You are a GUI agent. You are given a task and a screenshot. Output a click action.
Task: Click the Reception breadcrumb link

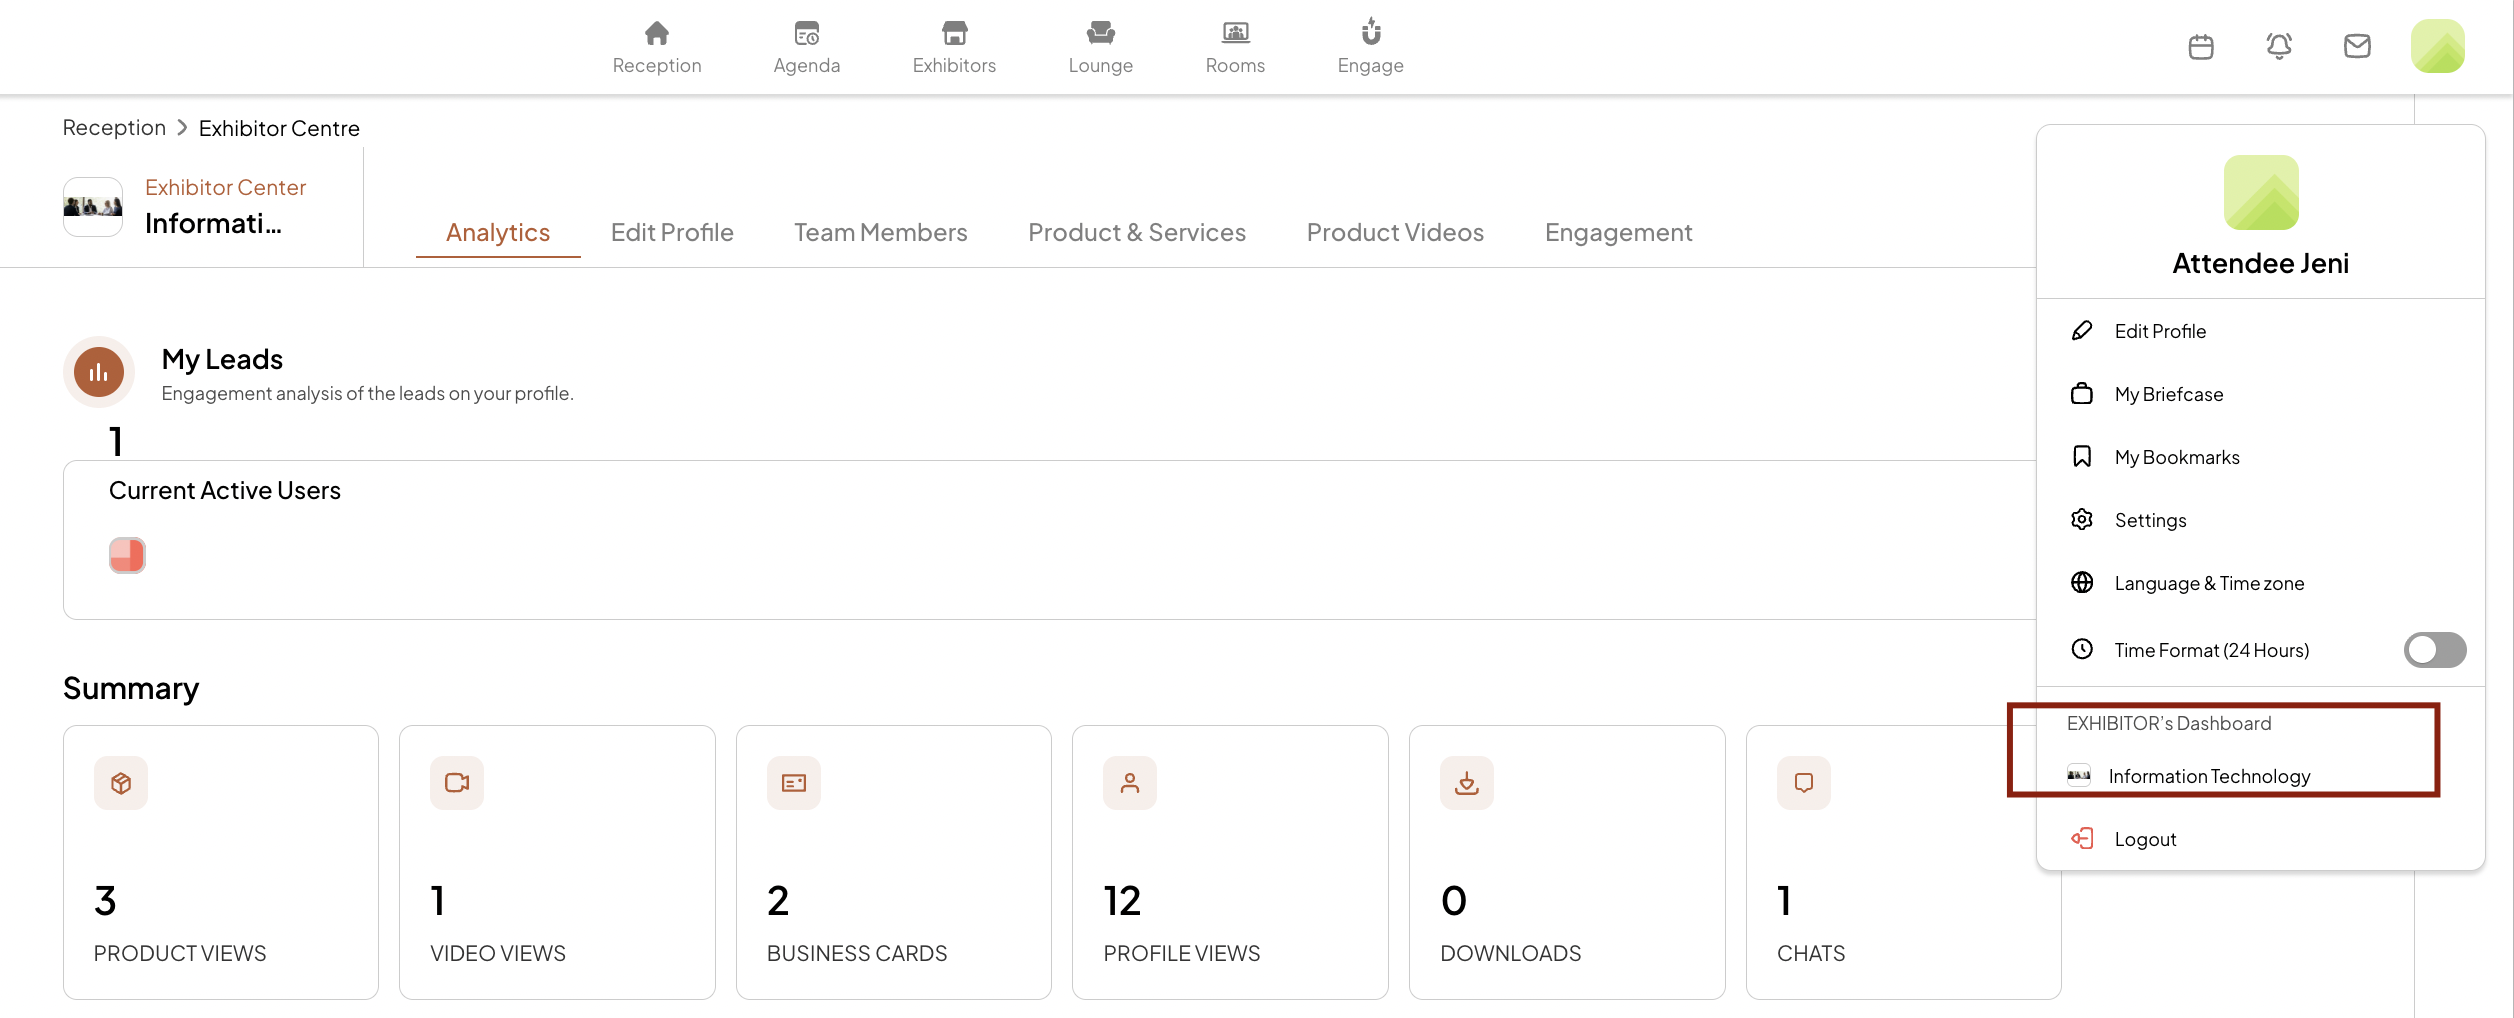tap(114, 128)
